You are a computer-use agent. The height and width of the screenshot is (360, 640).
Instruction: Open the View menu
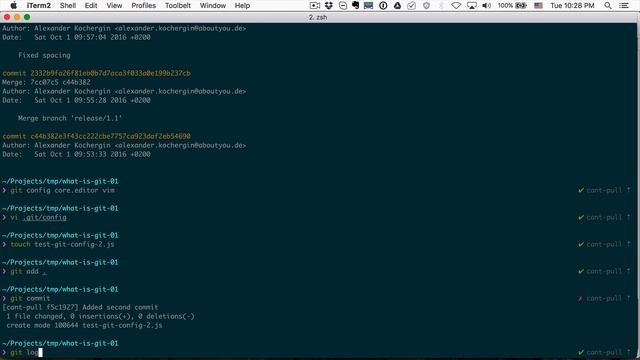(114, 6)
